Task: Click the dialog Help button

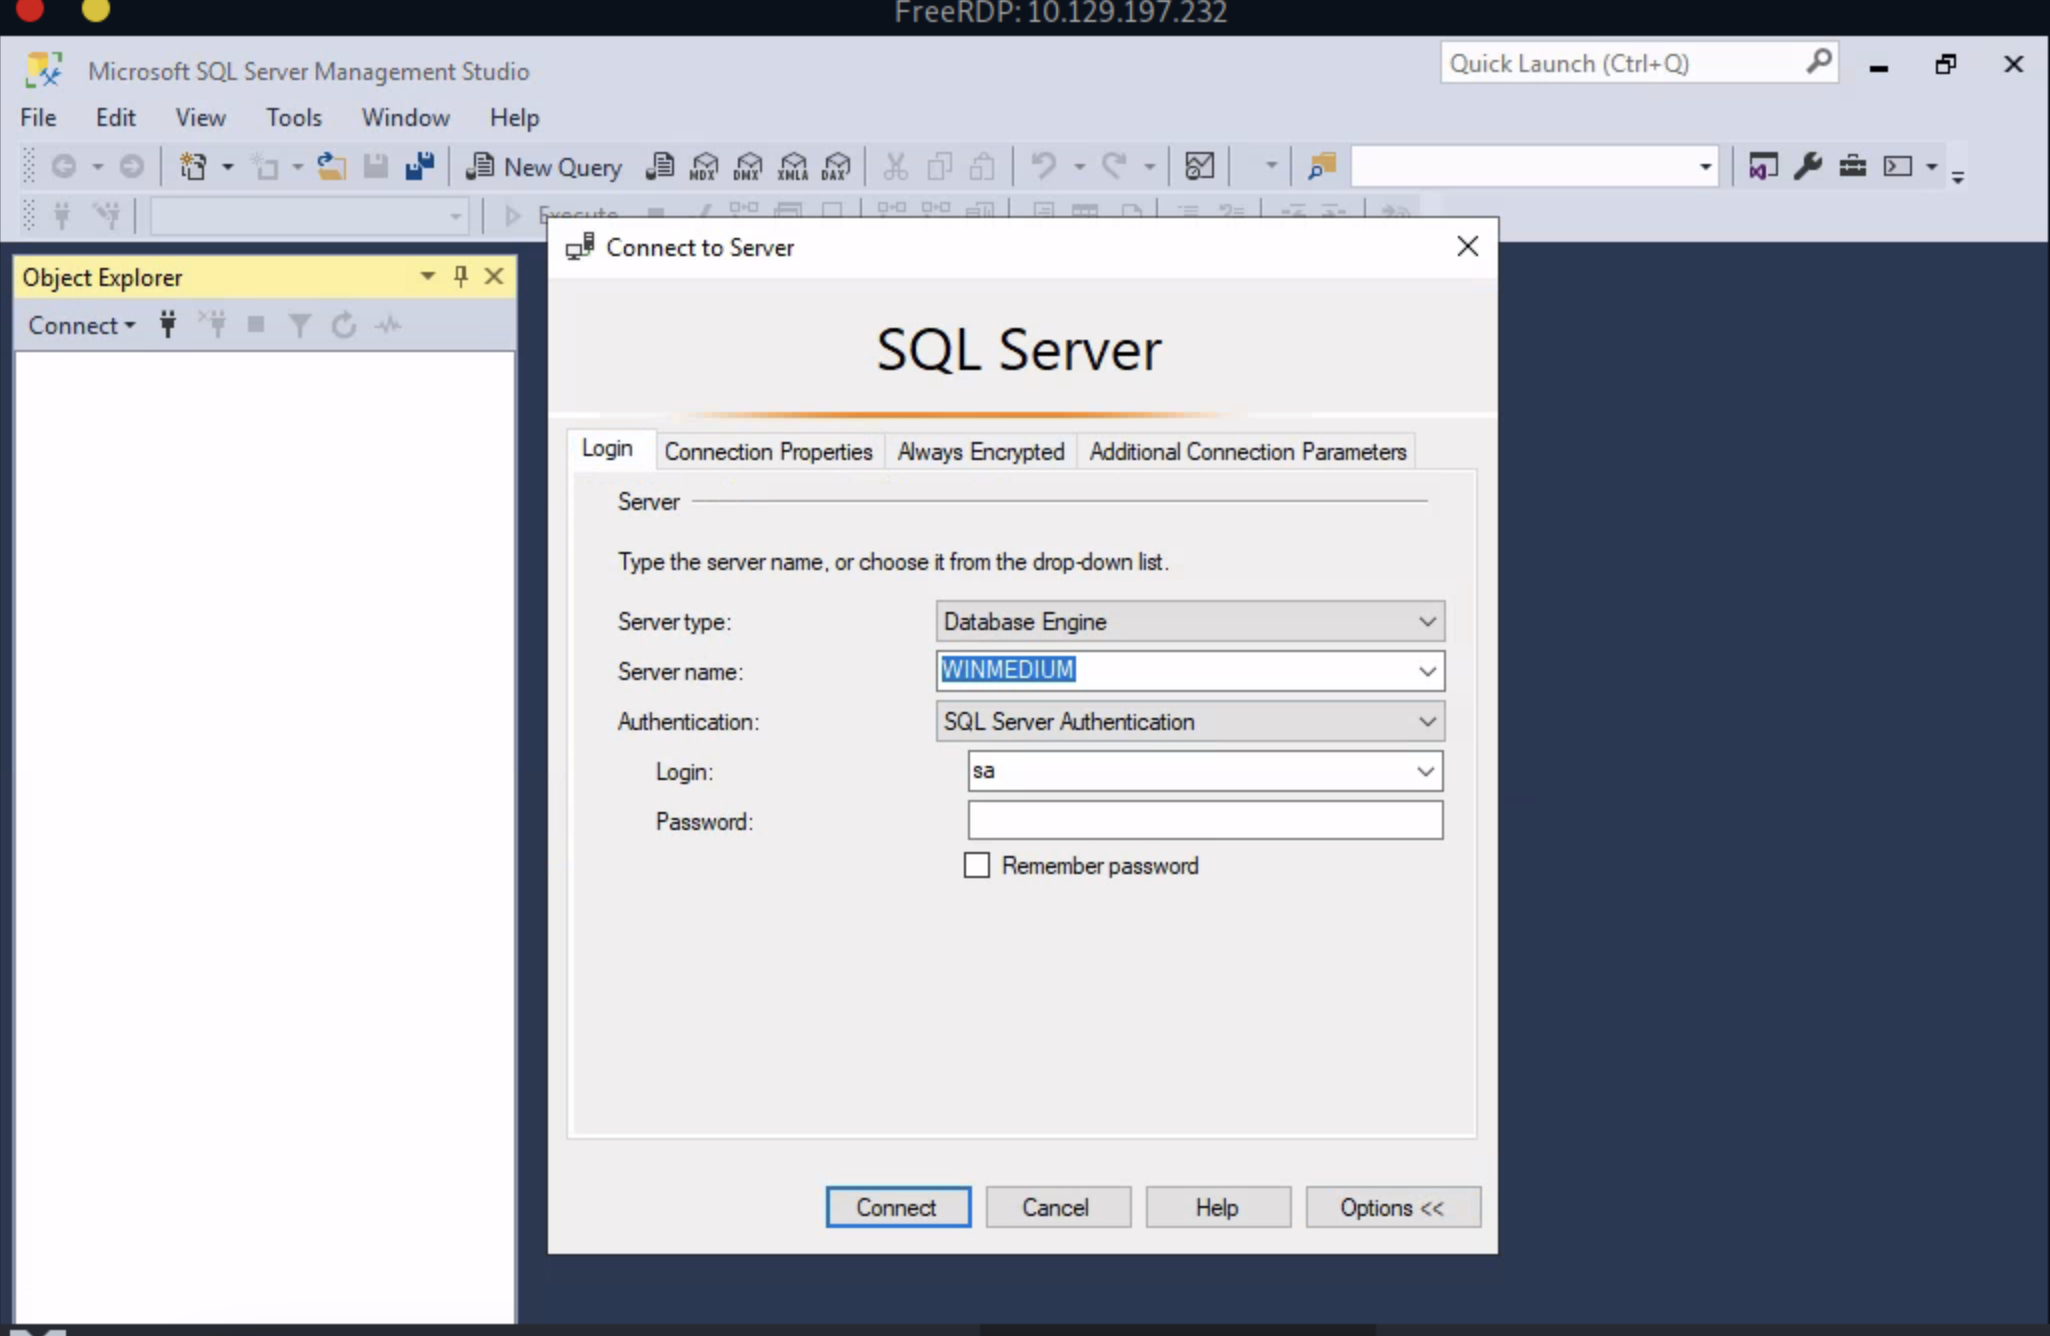Action: coord(1217,1207)
